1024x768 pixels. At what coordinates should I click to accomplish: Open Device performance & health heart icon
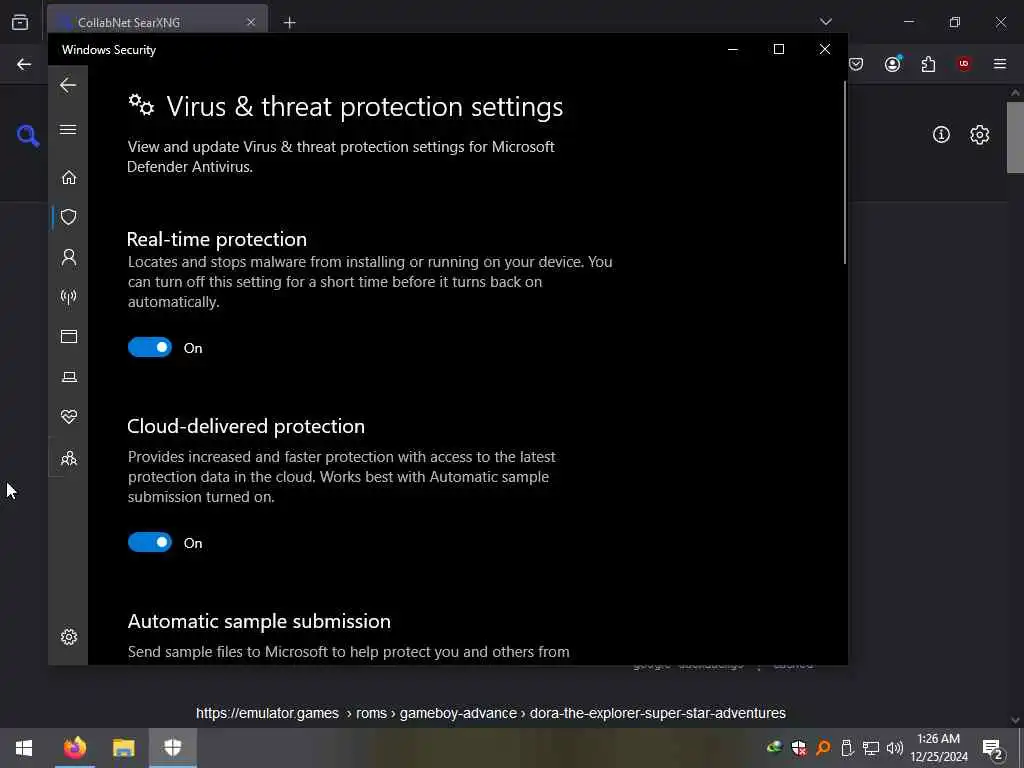click(69, 417)
